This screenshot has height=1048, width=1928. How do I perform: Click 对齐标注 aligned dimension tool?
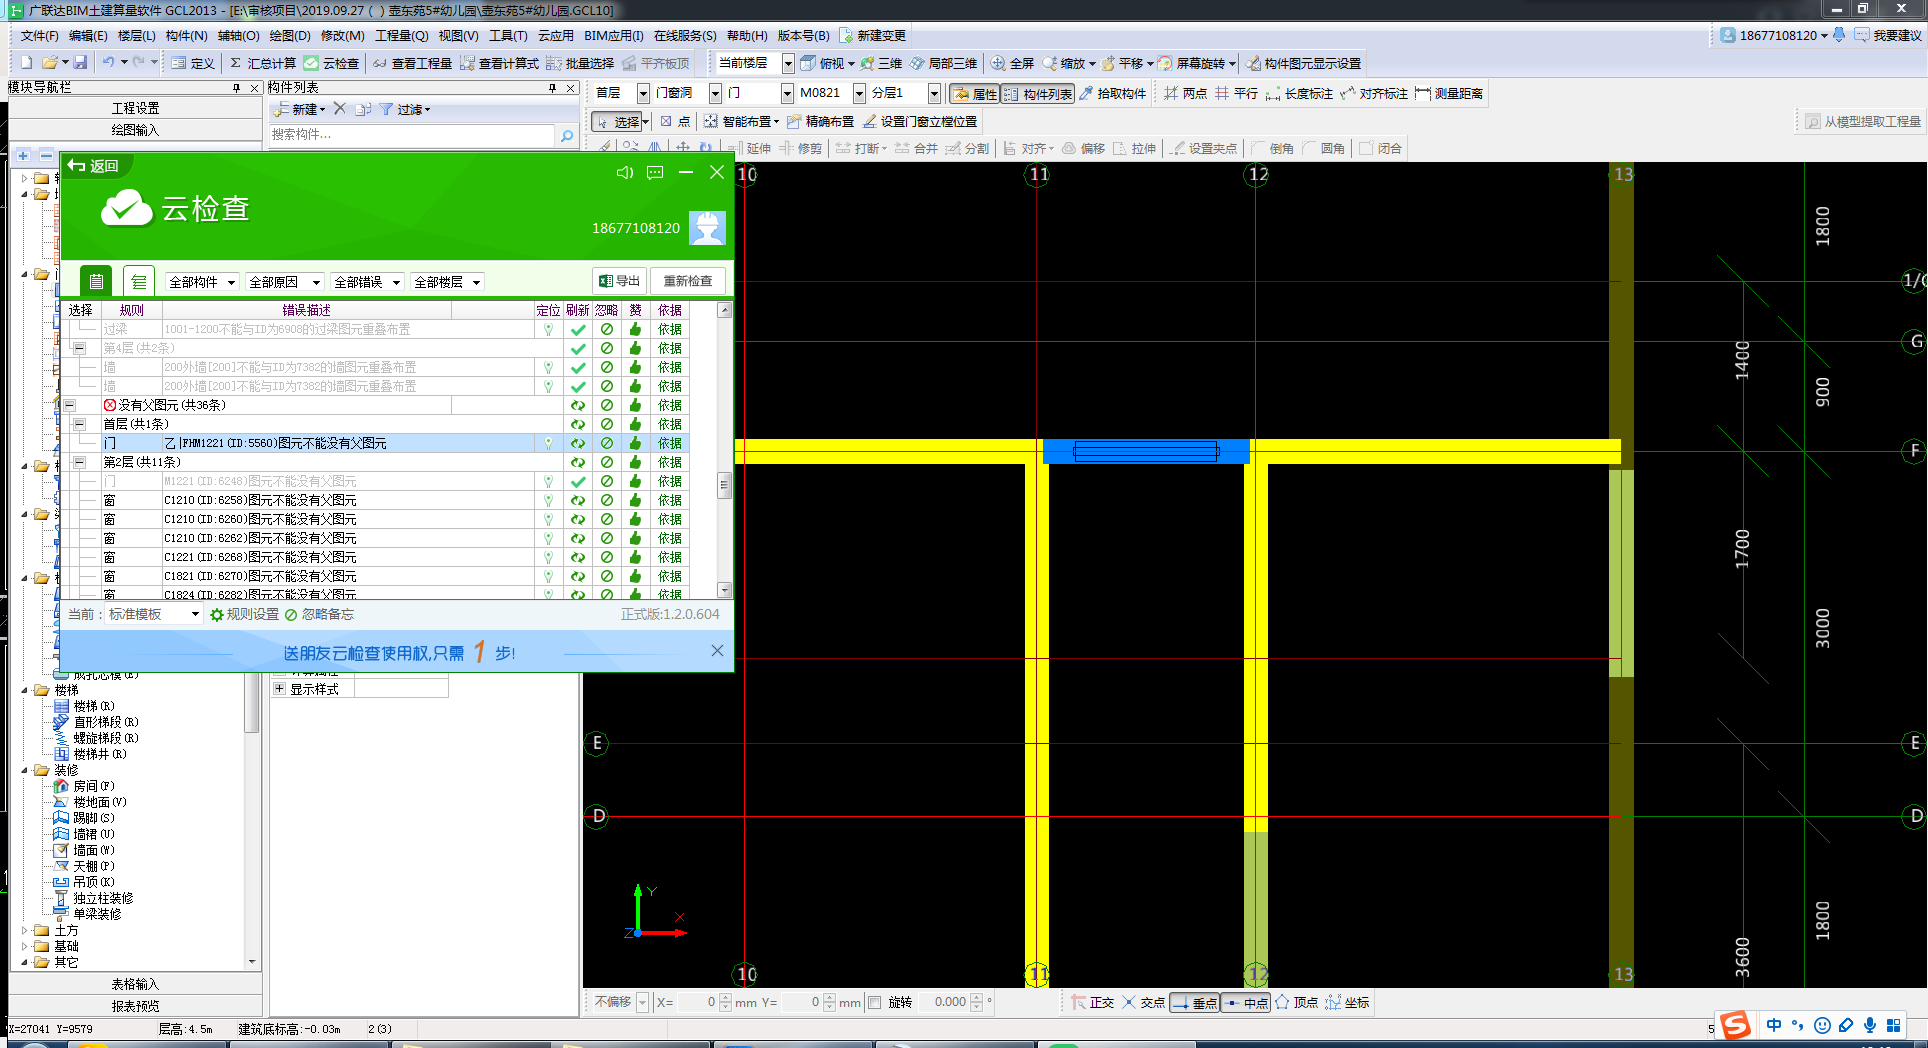[x=1374, y=93]
